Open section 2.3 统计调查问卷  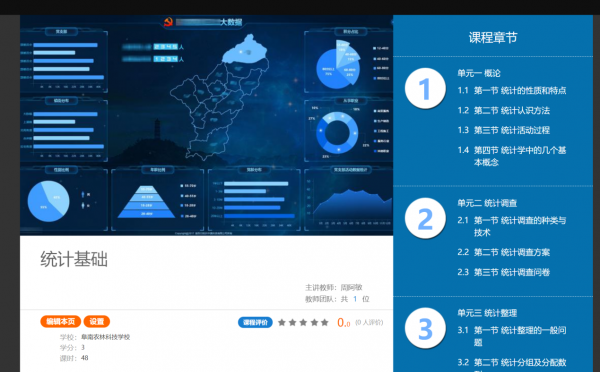[x=504, y=272]
